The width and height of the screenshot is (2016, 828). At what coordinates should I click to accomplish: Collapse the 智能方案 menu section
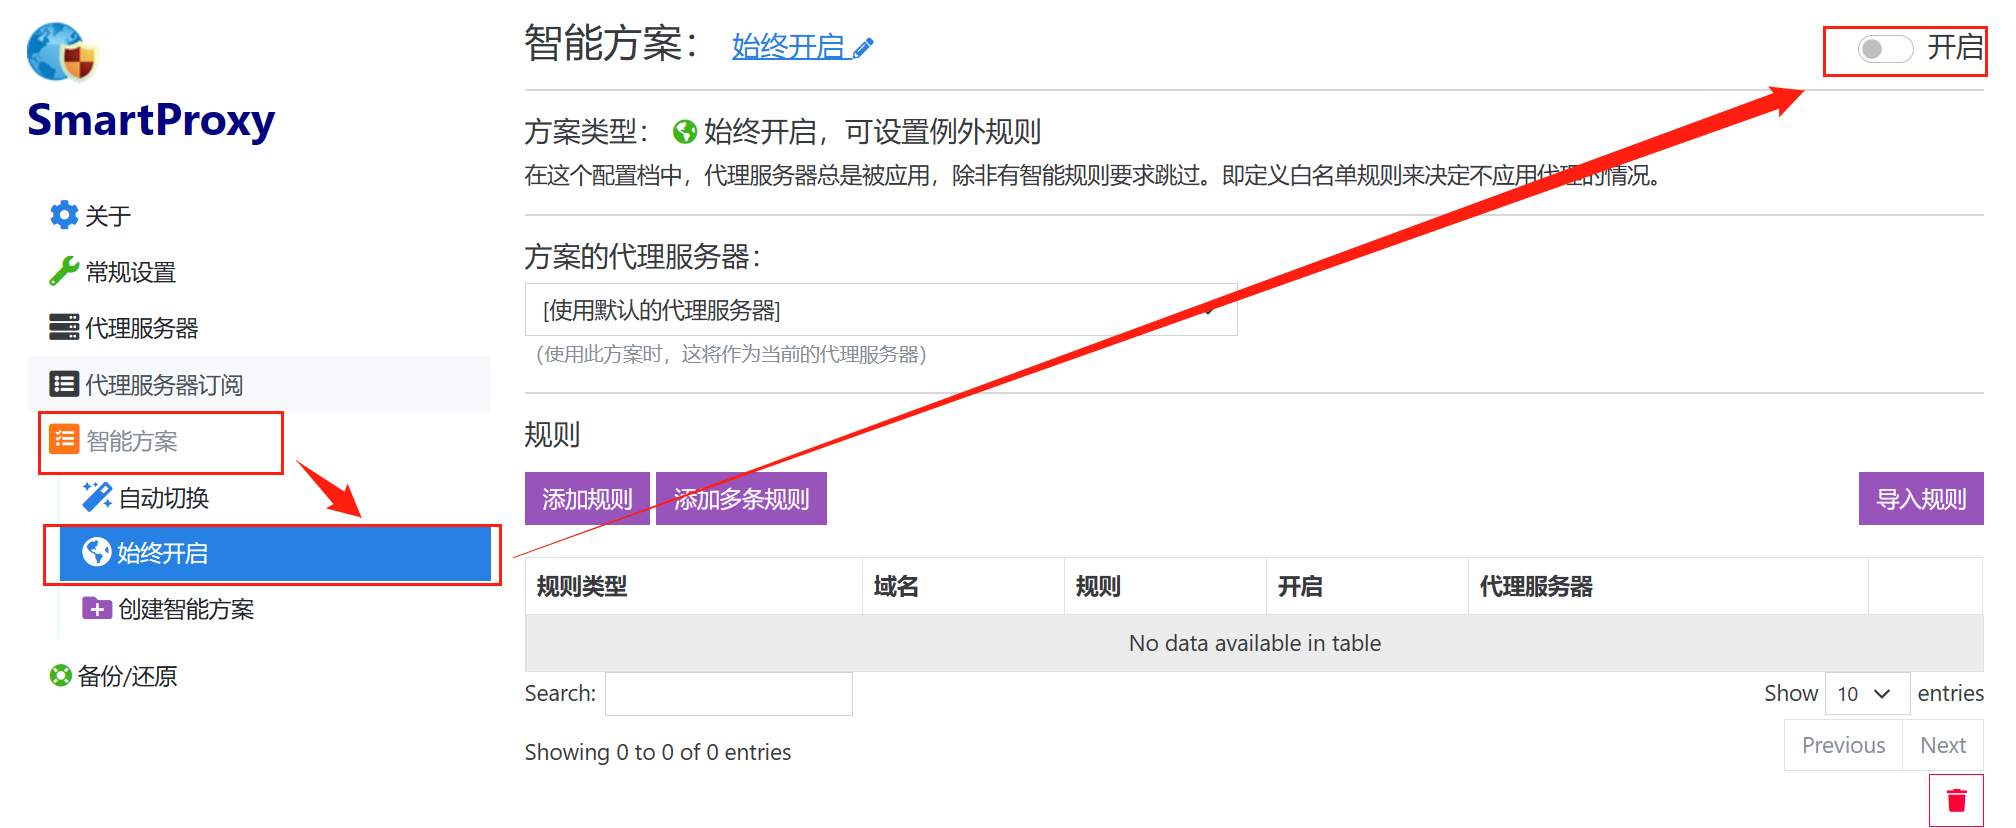point(161,441)
